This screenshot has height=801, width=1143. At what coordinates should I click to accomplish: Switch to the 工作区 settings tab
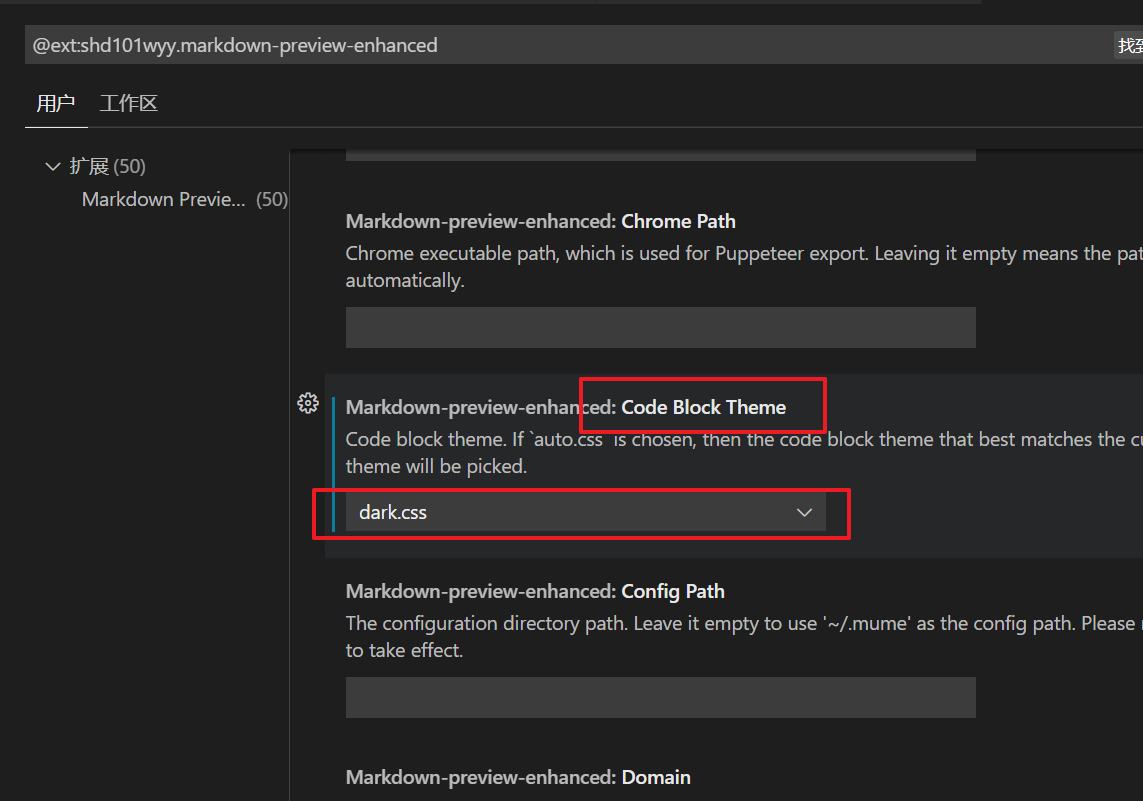pyautogui.click(x=128, y=103)
